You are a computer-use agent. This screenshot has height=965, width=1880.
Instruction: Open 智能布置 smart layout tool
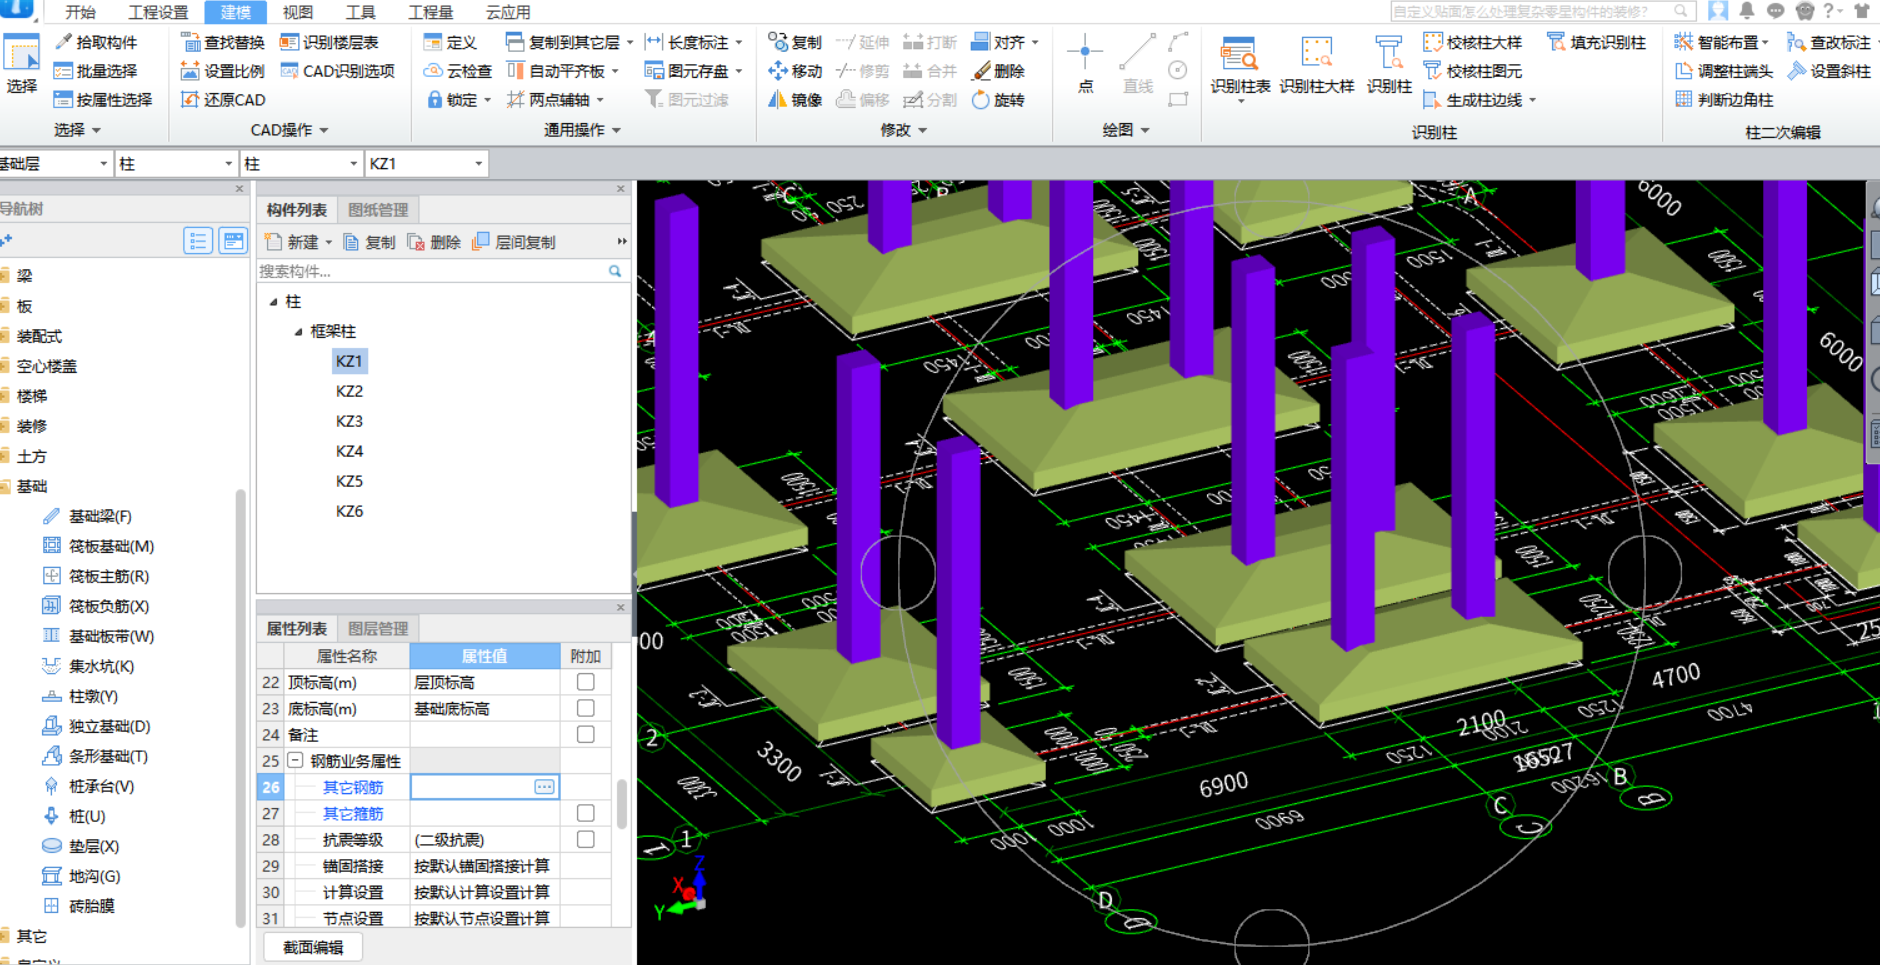tap(1720, 42)
